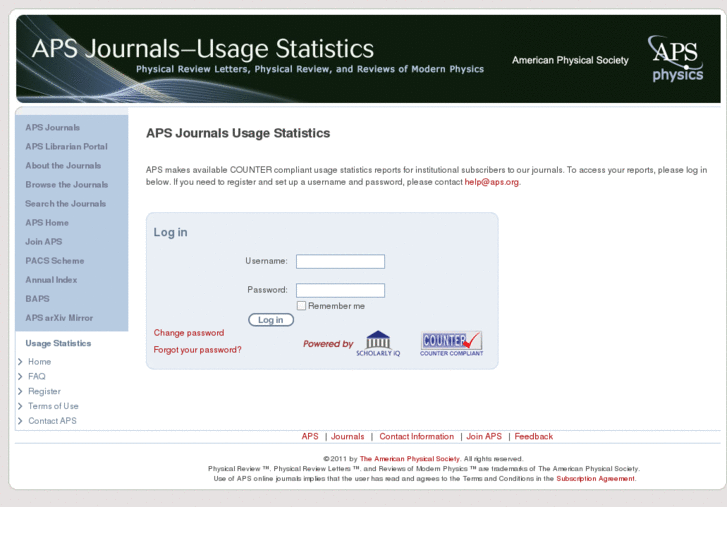
Task: Open Contact Information footer link
Action: [416, 436]
